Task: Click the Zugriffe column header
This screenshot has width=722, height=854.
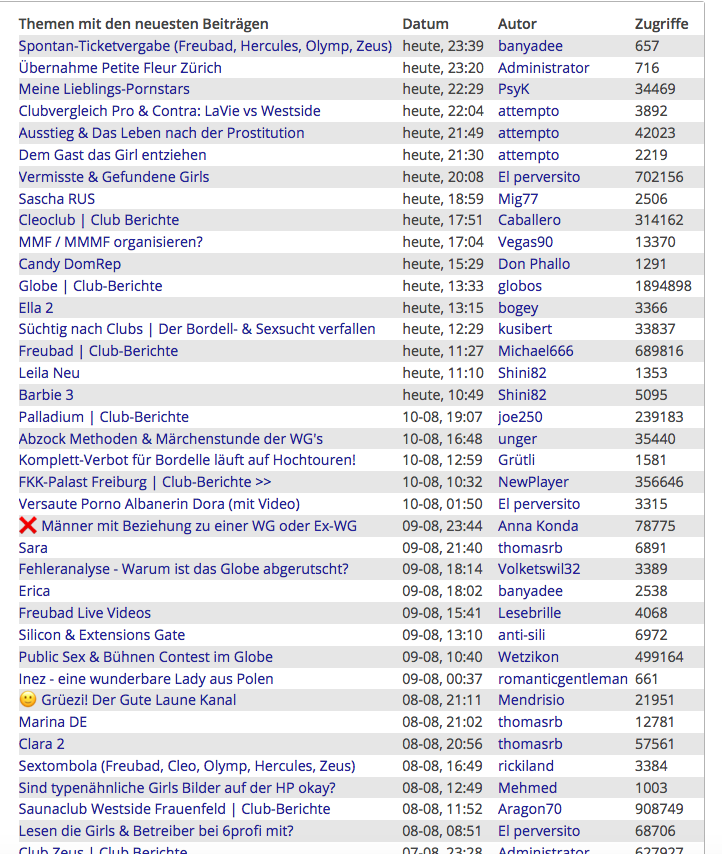Action: click(x=661, y=24)
